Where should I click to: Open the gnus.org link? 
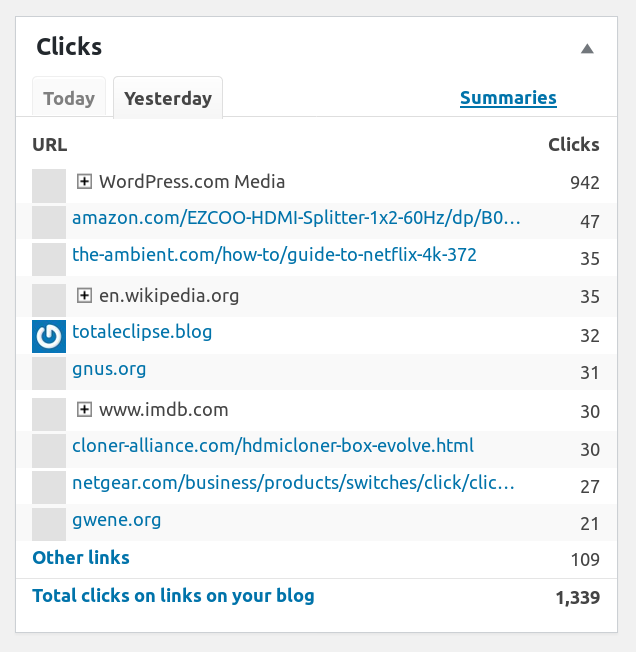109,369
